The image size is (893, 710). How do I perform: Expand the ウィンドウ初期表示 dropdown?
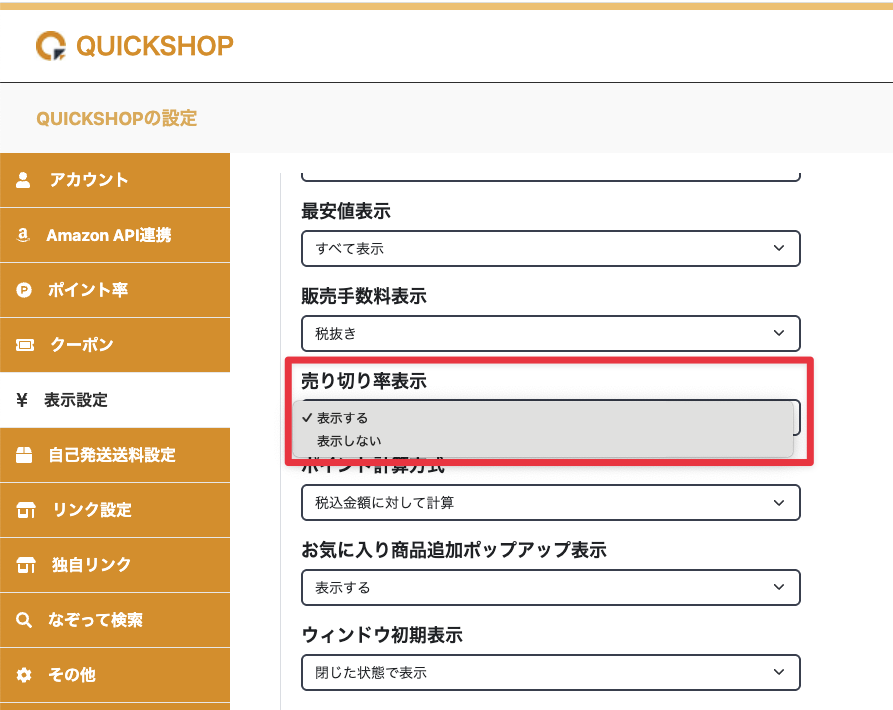[550, 672]
